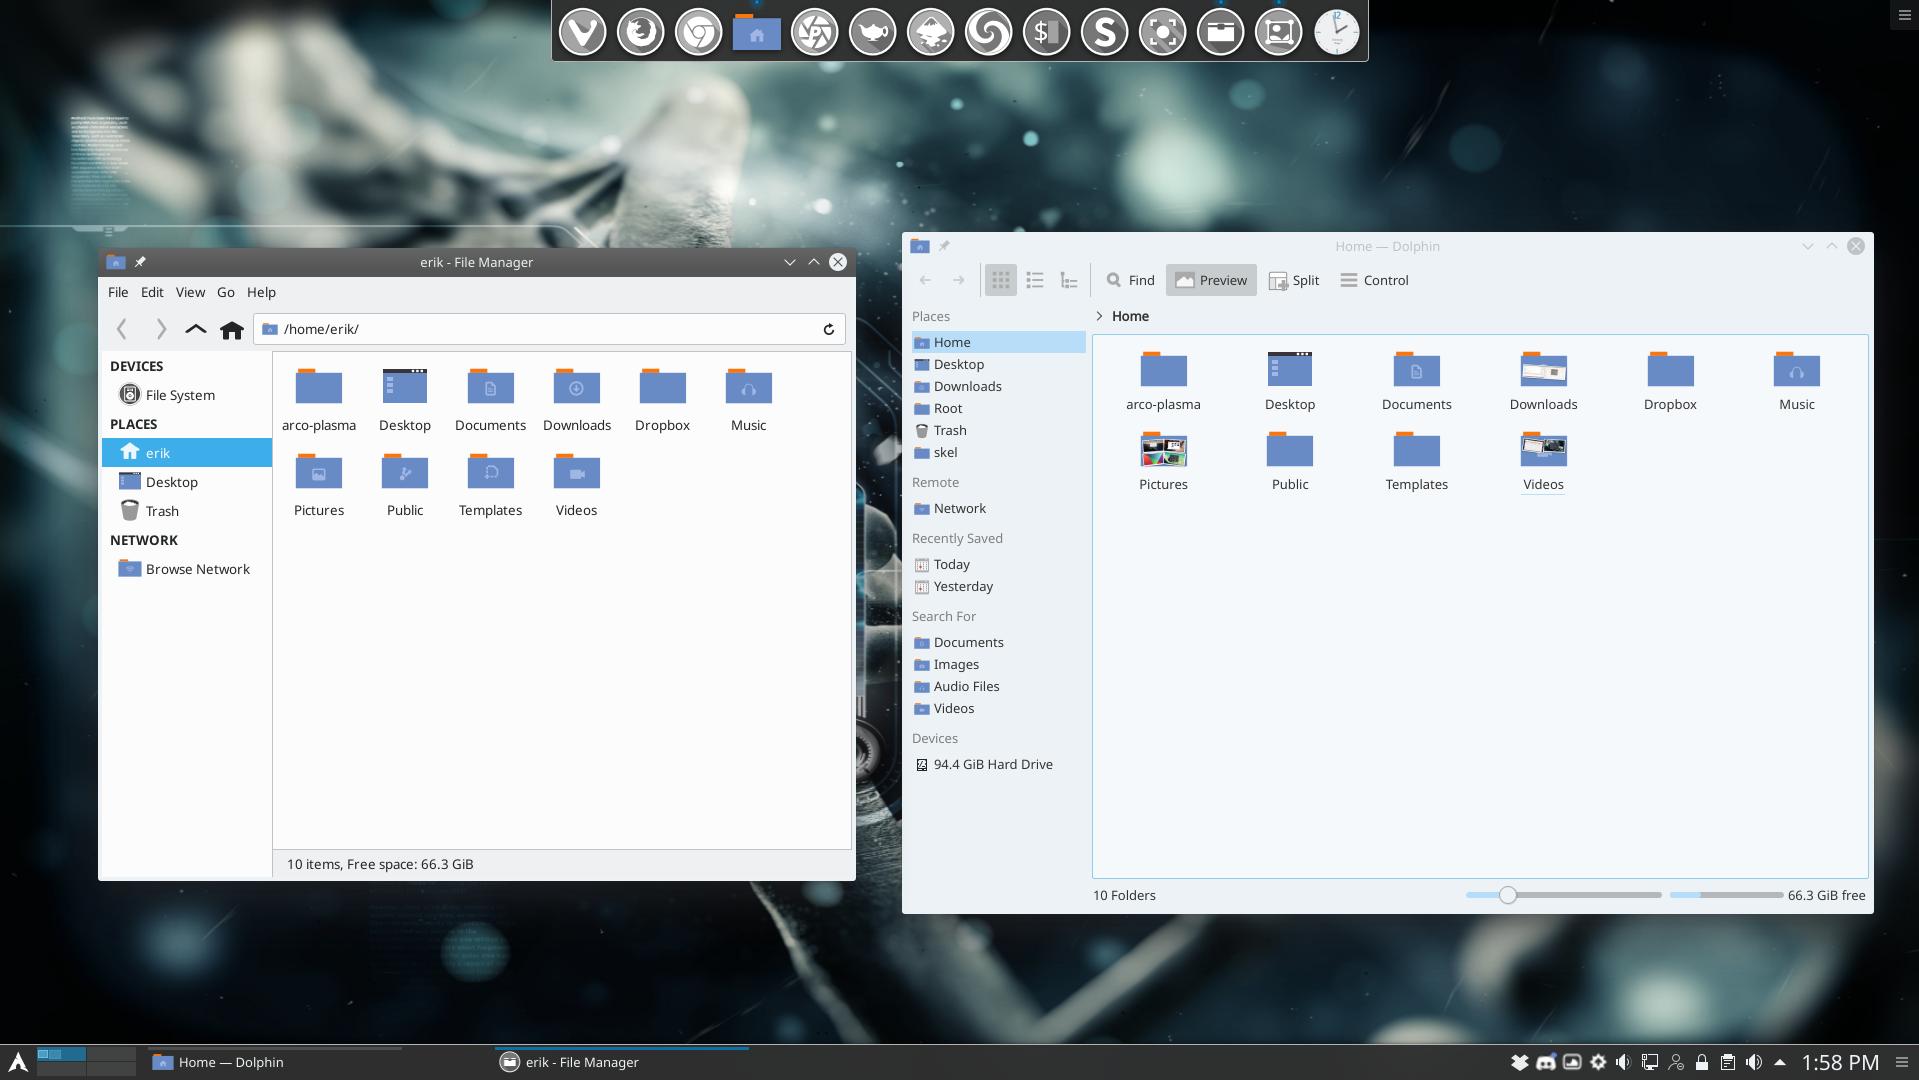Viewport: 1919px width, 1080px height.
Task: Click the back arrow in Dolphin
Action: point(925,280)
